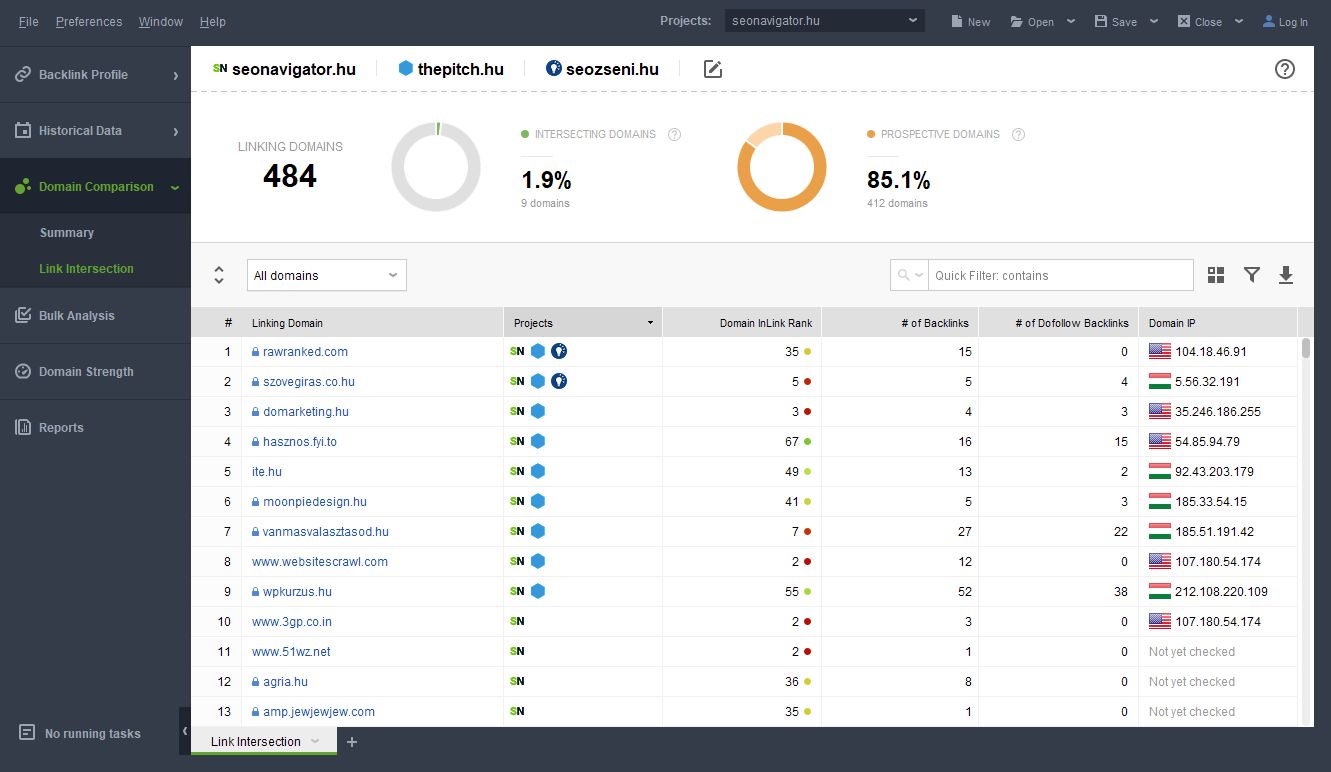Open the filter funnel icon
Image resolution: width=1331 pixels, height=772 pixels.
pos(1251,275)
